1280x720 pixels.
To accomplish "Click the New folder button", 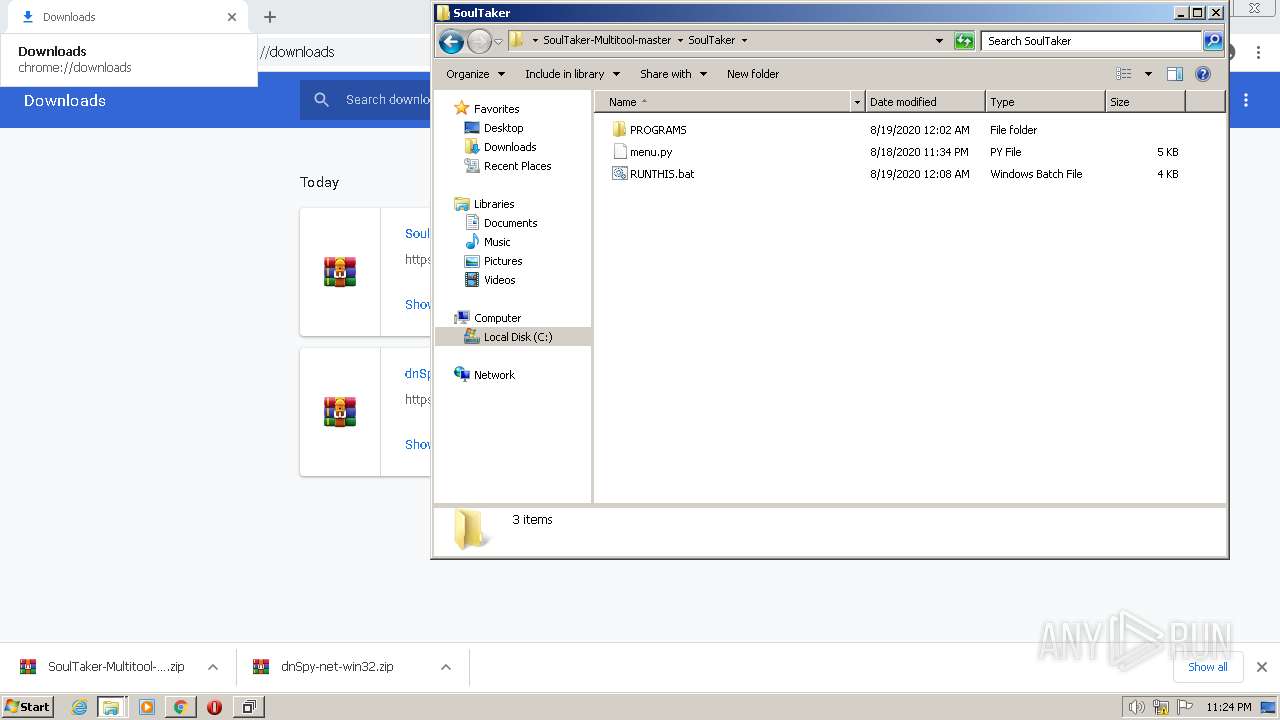I will [x=753, y=74].
